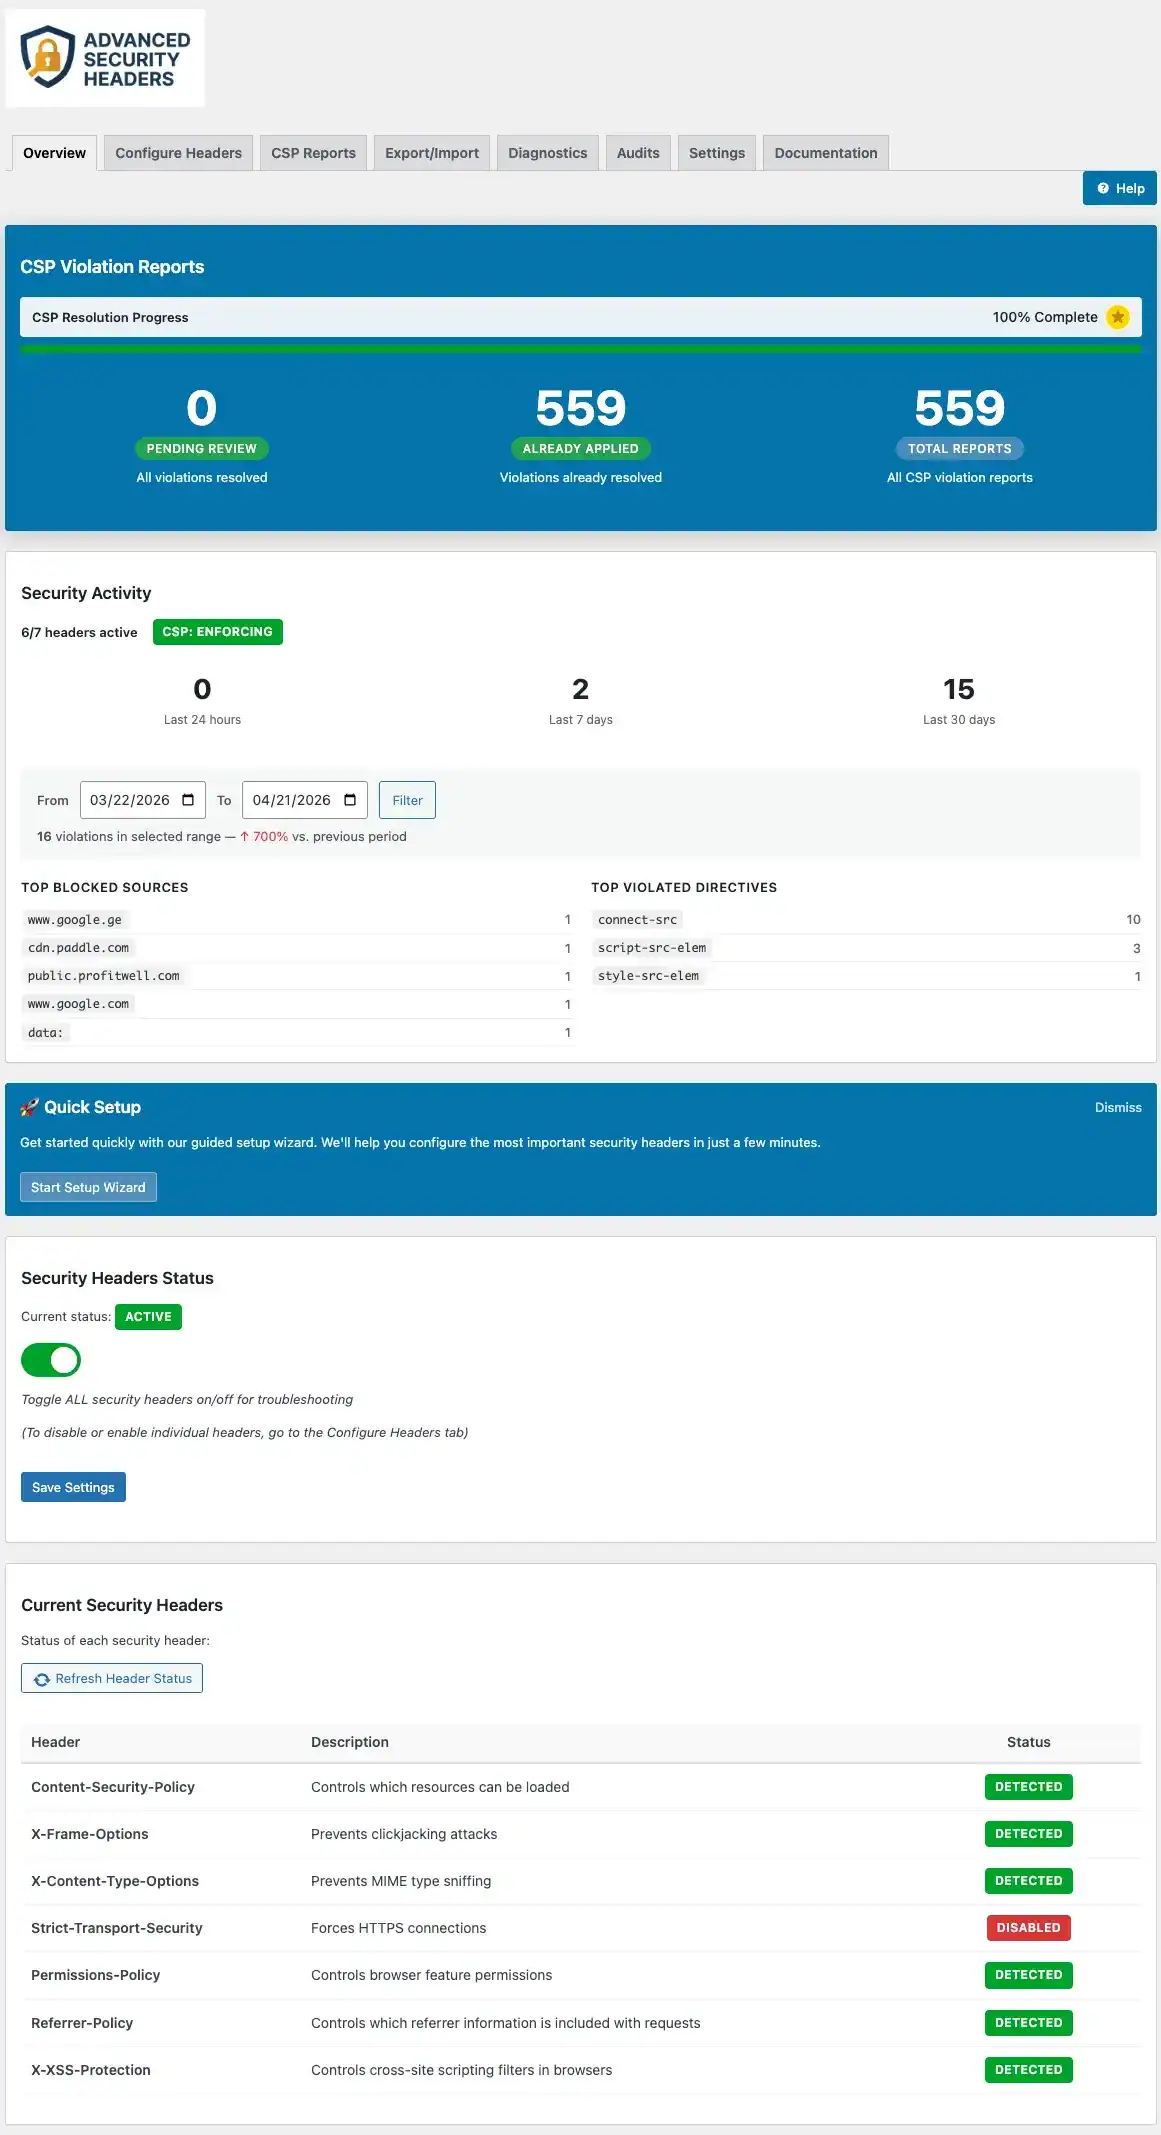Refresh Header Status

[x=112, y=1678]
